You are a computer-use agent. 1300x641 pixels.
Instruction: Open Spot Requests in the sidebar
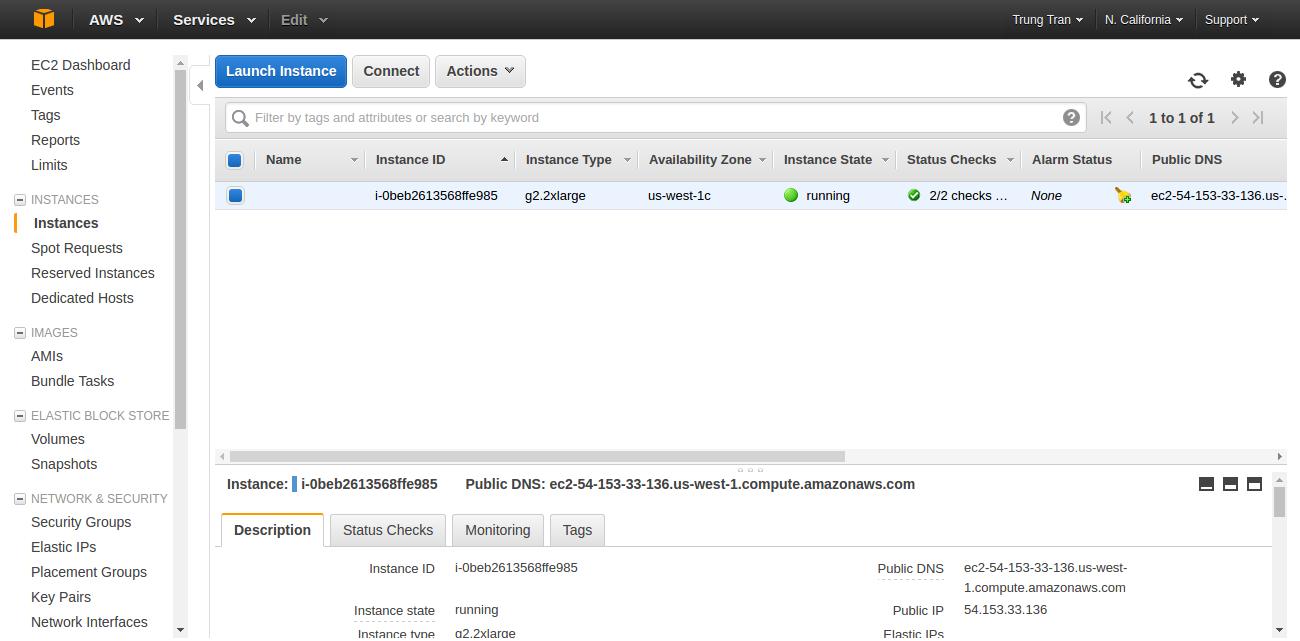77,248
